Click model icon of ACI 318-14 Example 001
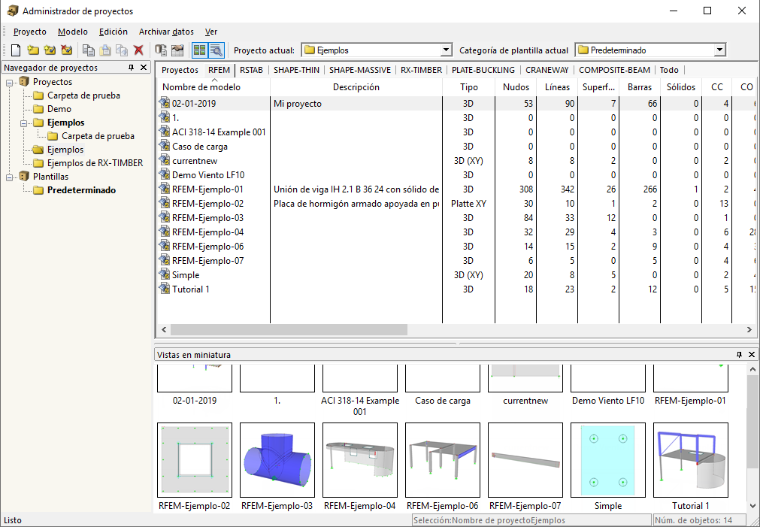 click(x=164, y=131)
